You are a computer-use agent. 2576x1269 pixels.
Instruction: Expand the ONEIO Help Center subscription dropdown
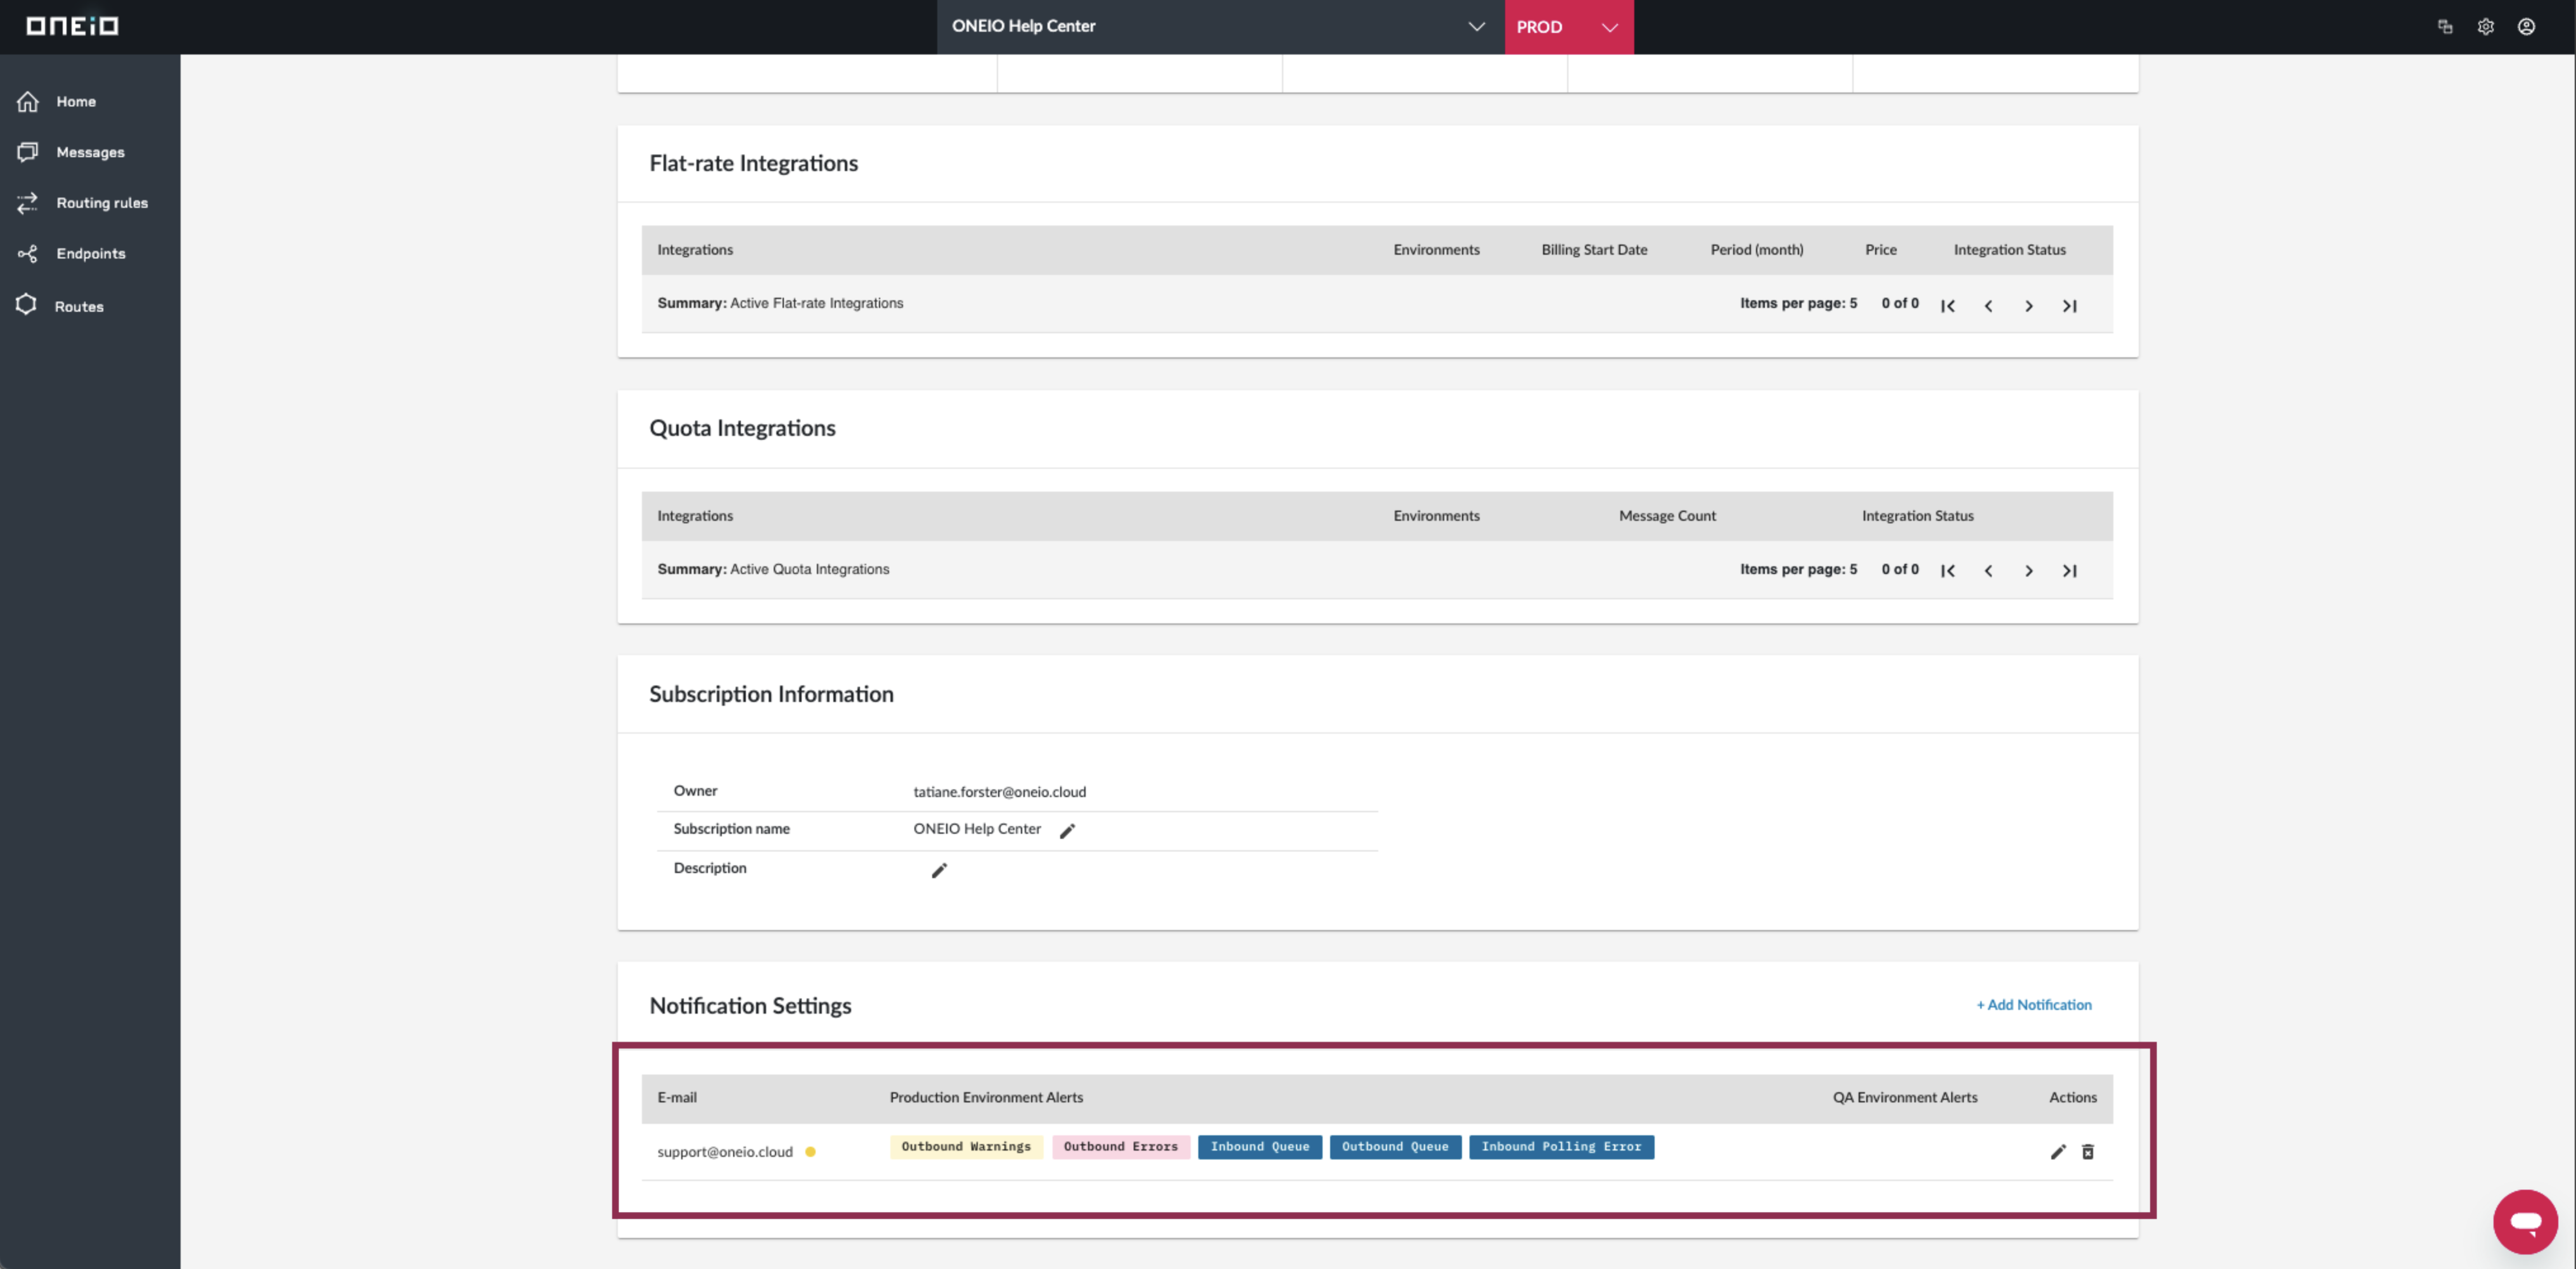click(1220, 27)
